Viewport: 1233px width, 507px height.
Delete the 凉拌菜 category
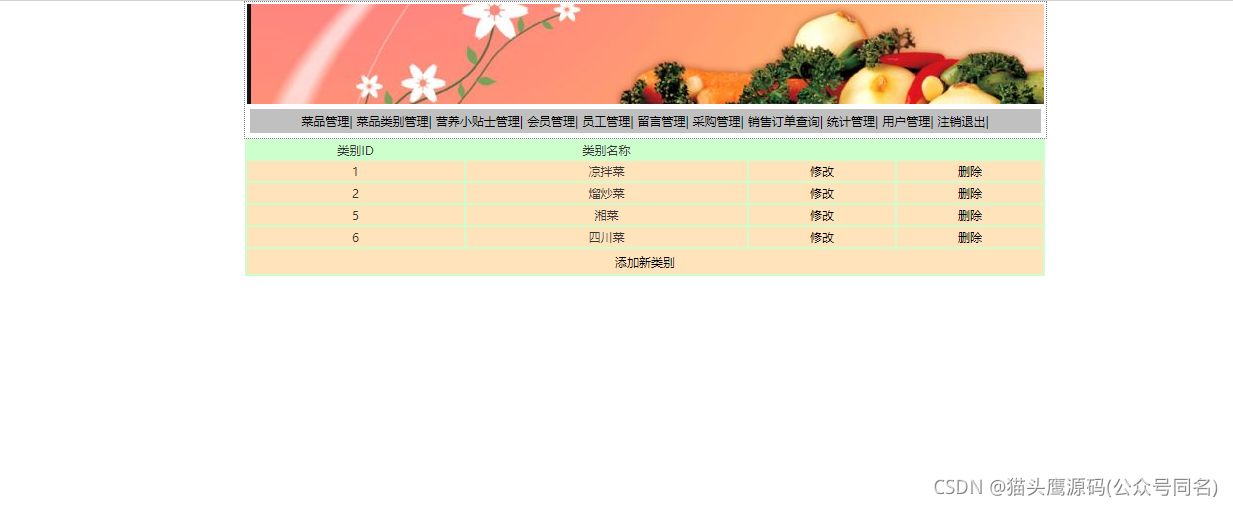coord(970,172)
